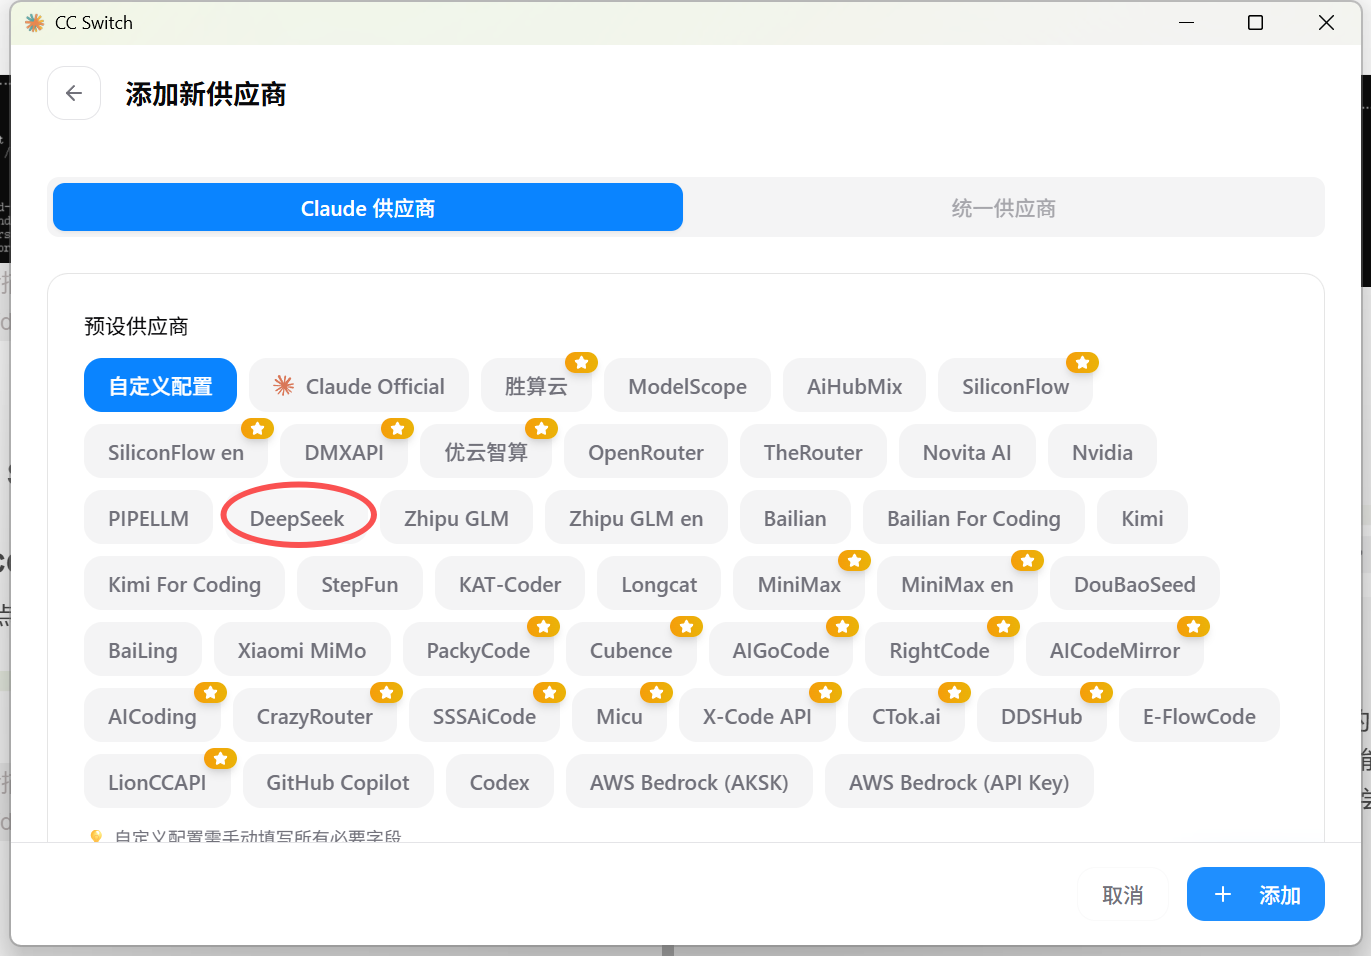Select Cubence preset

pyautogui.click(x=631, y=649)
